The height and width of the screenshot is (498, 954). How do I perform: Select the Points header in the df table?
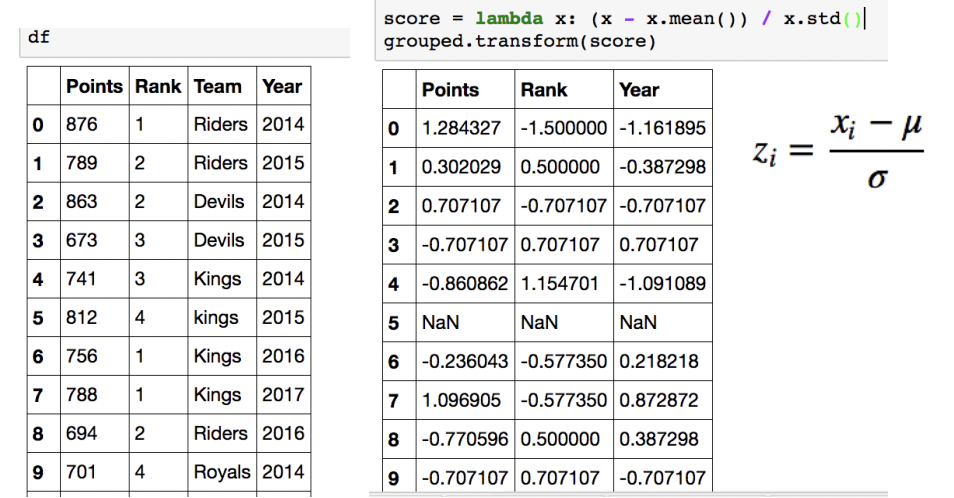click(x=94, y=86)
